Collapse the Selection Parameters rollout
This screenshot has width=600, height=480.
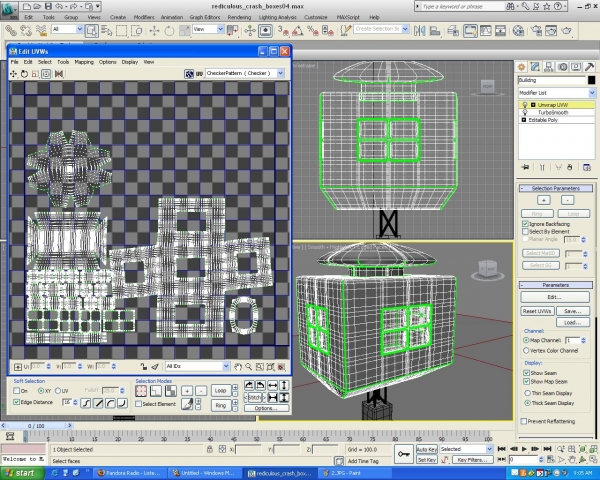pyautogui.click(x=556, y=188)
